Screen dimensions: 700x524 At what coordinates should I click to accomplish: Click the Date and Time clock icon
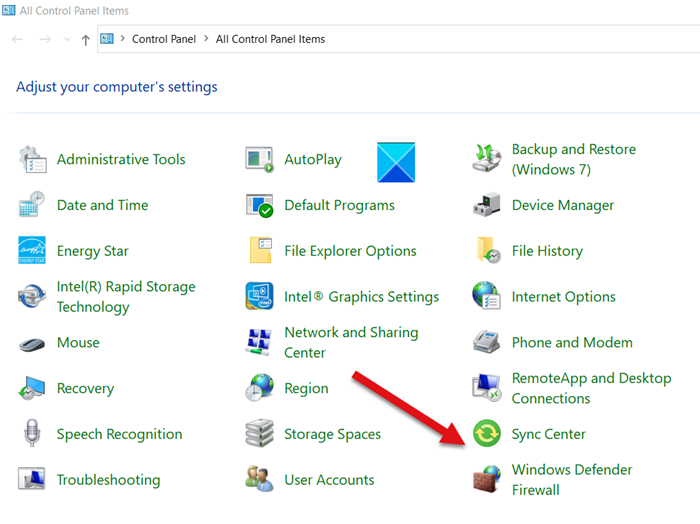tap(32, 205)
